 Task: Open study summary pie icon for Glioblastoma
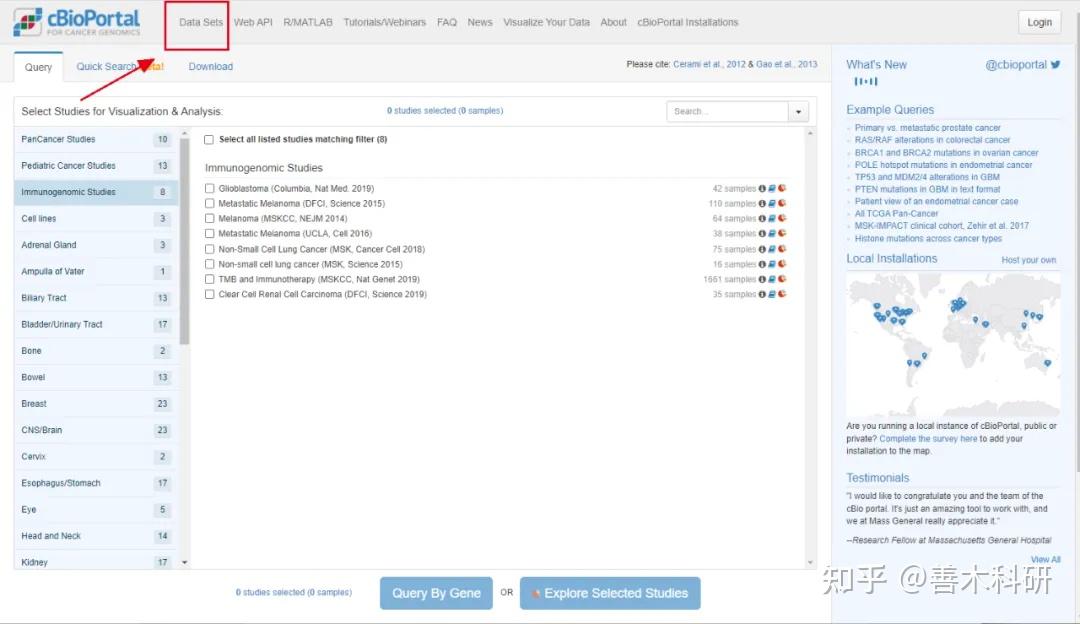click(782, 189)
